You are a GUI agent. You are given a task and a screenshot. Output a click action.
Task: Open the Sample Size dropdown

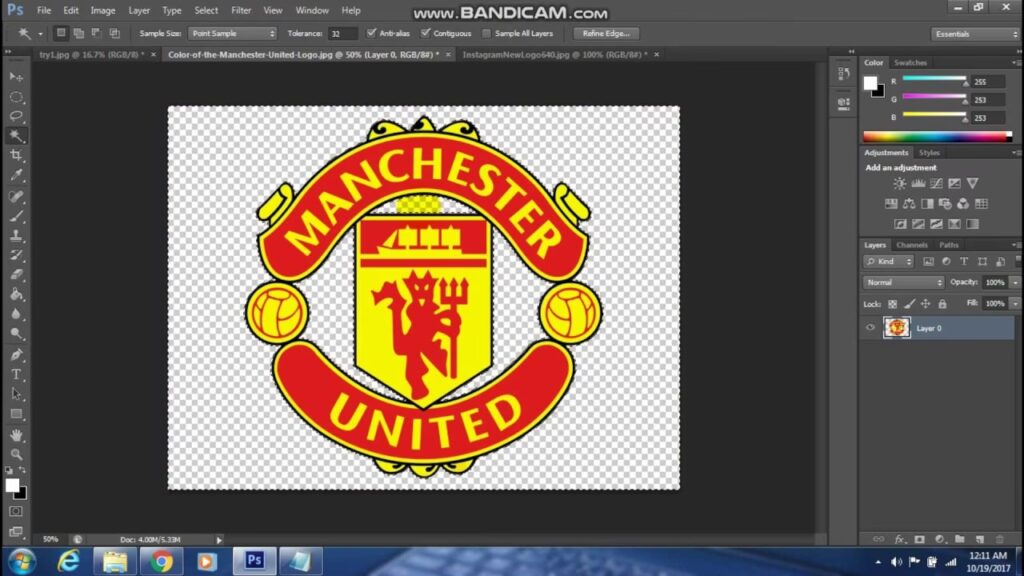[x=232, y=33]
